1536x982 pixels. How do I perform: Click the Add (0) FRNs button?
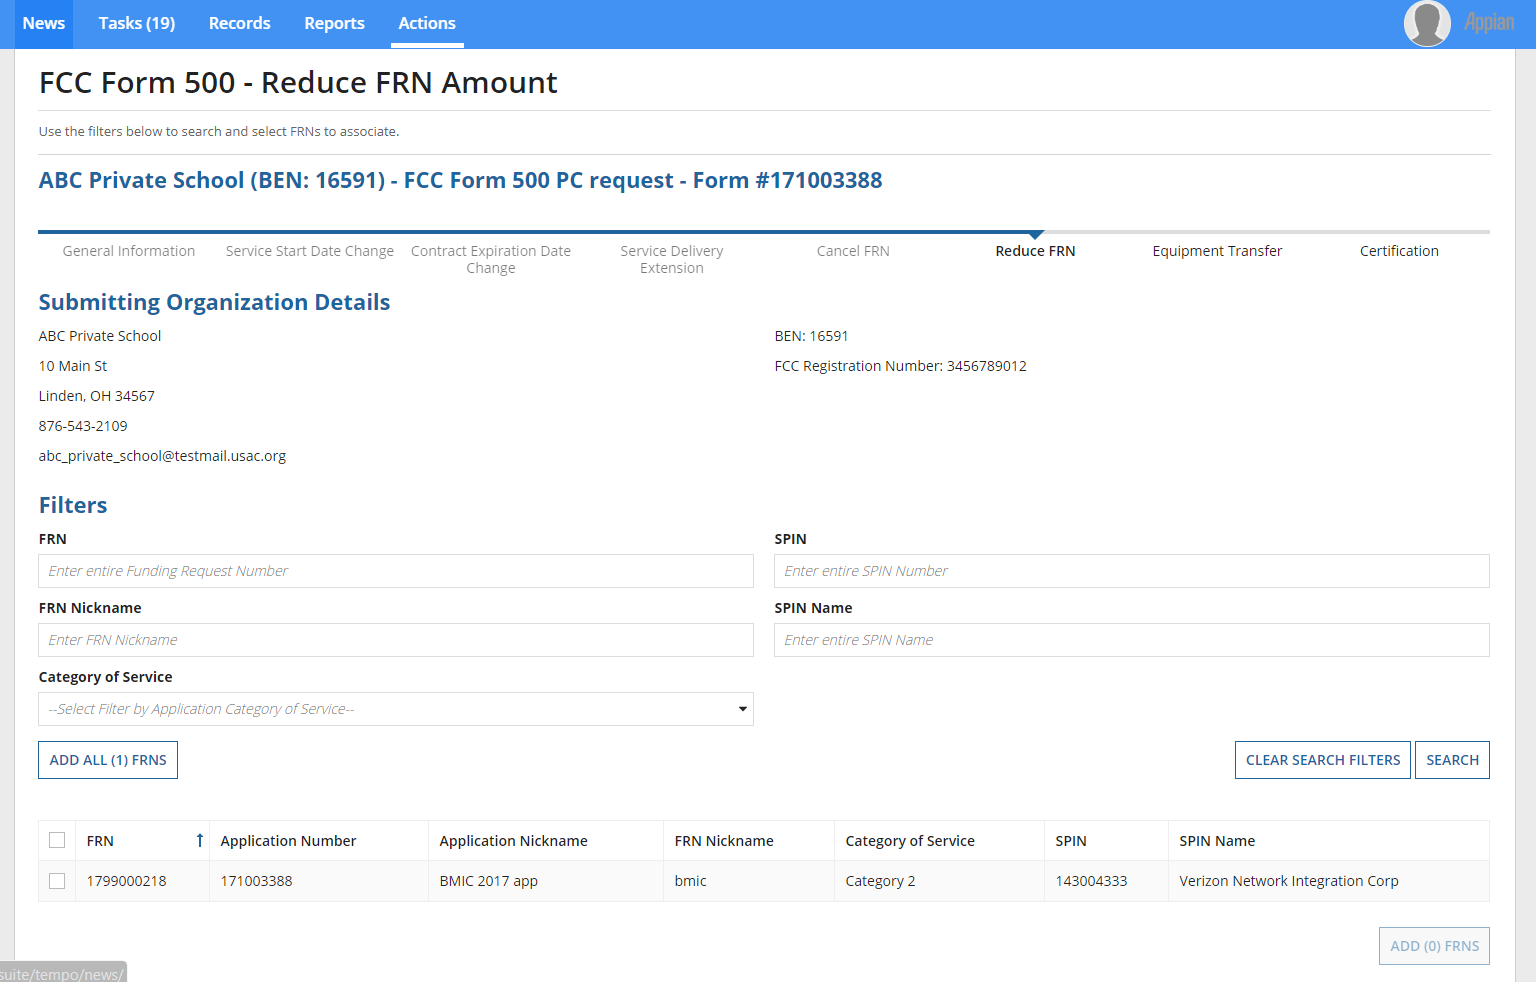1433,946
